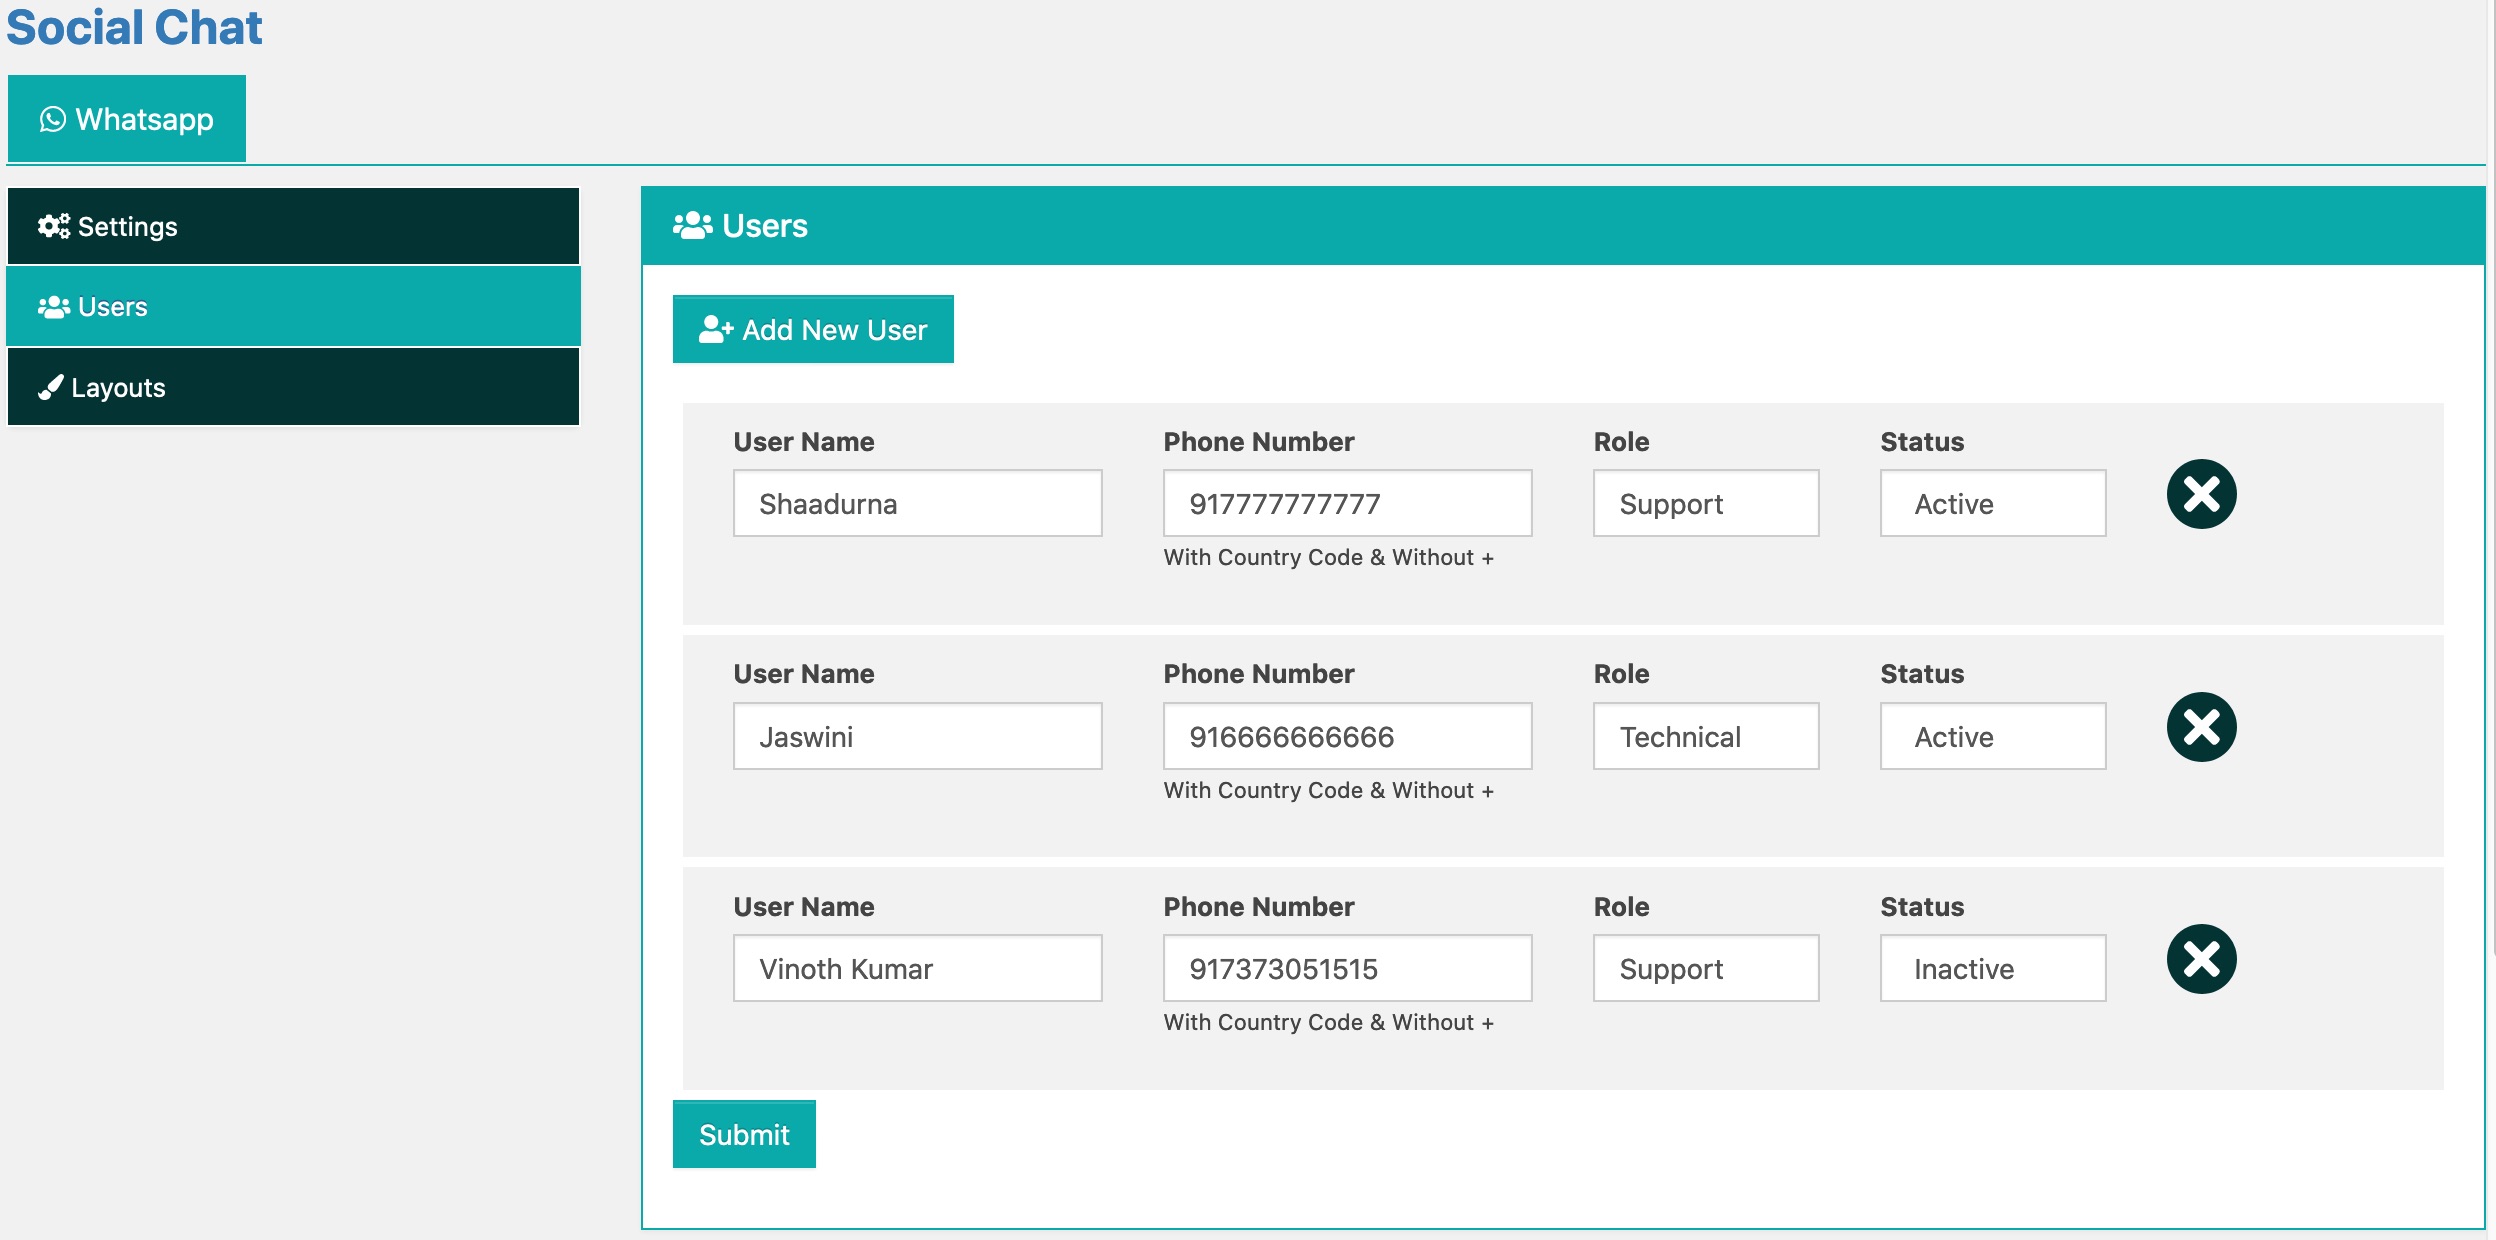Open the Role dropdown for Shaadurna
The width and height of the screenshot is (2496, 1240).
point(1706,503)
